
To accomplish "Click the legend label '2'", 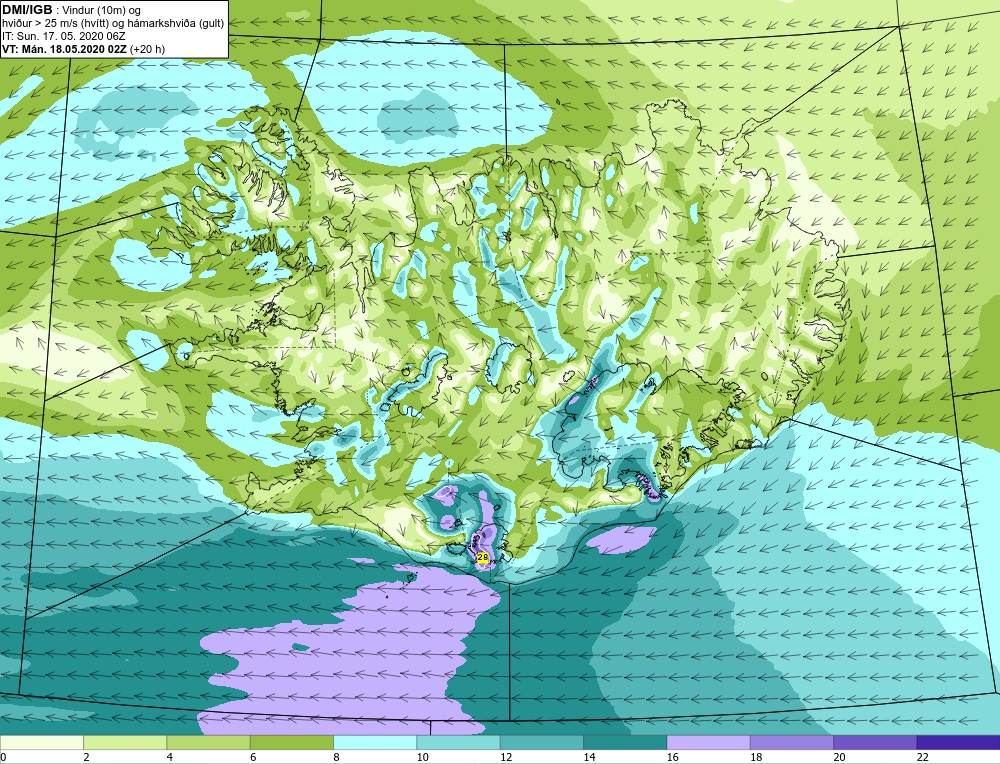I will click(x=86, y=757).
